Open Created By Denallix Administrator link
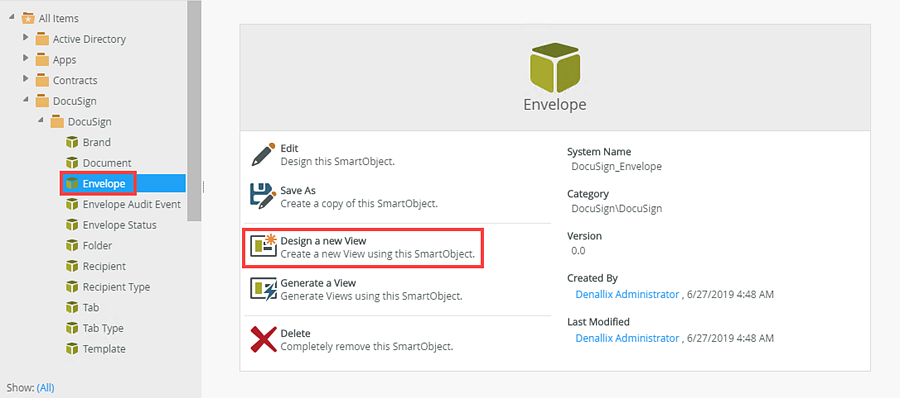The width and height of the screenshot is (900, 399). coord(627,295)
